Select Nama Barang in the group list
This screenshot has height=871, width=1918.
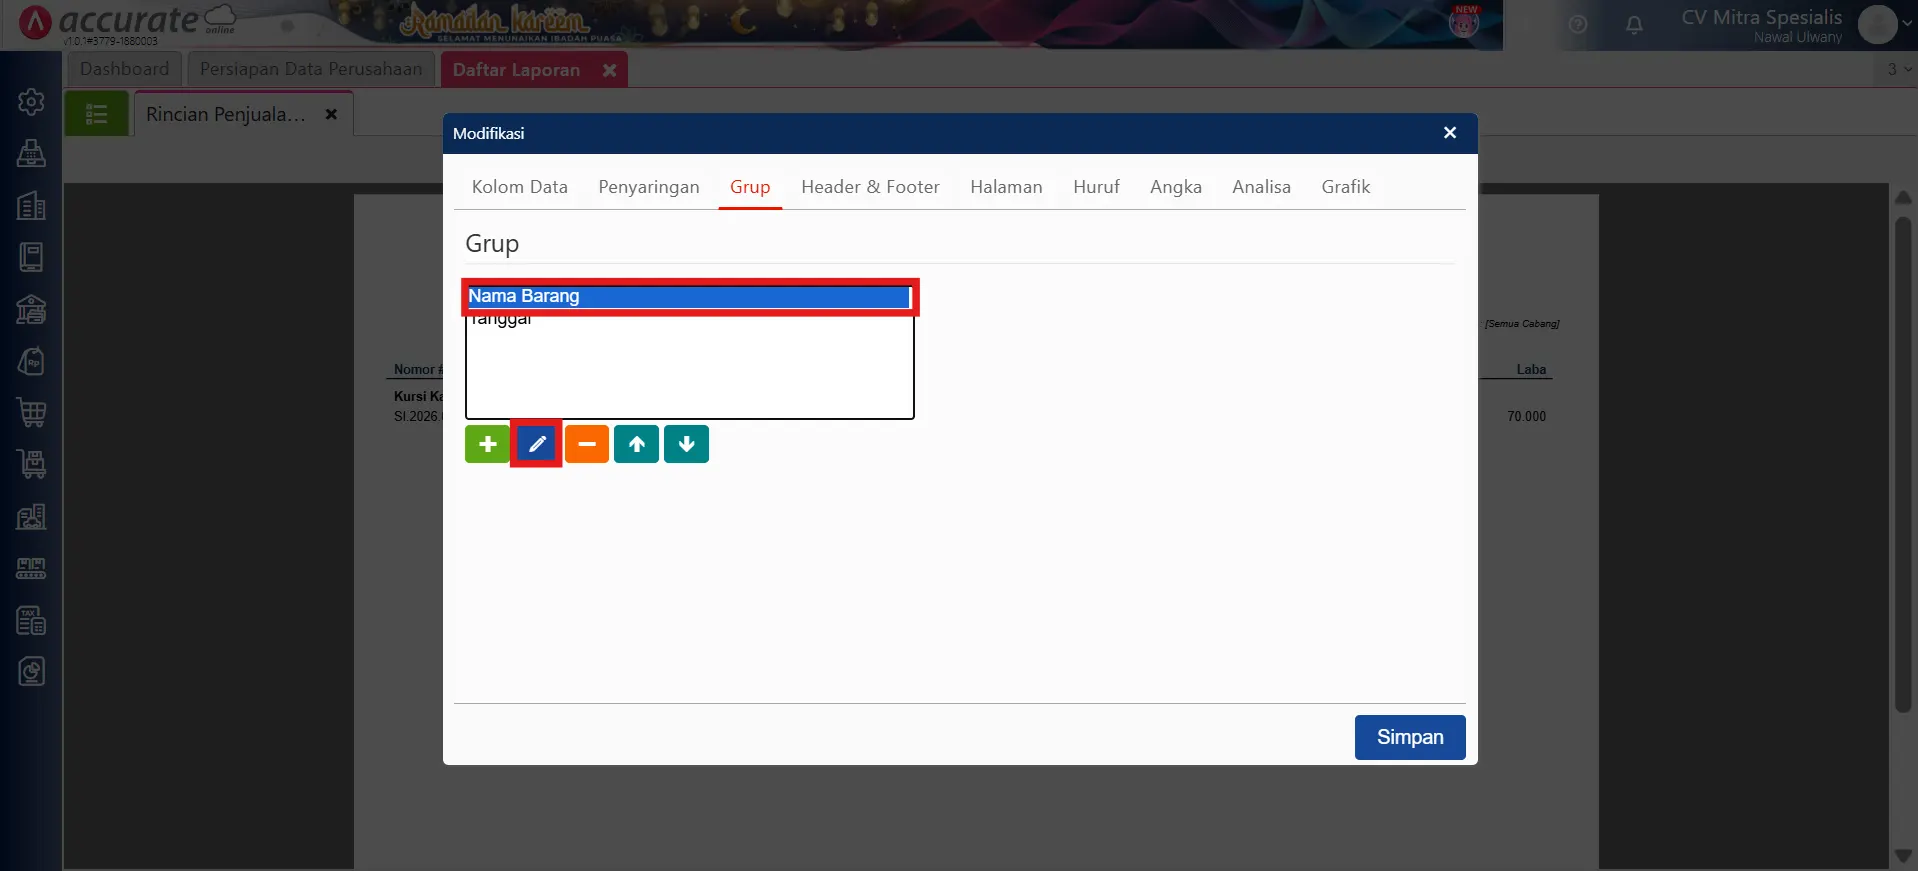[688, 296]
